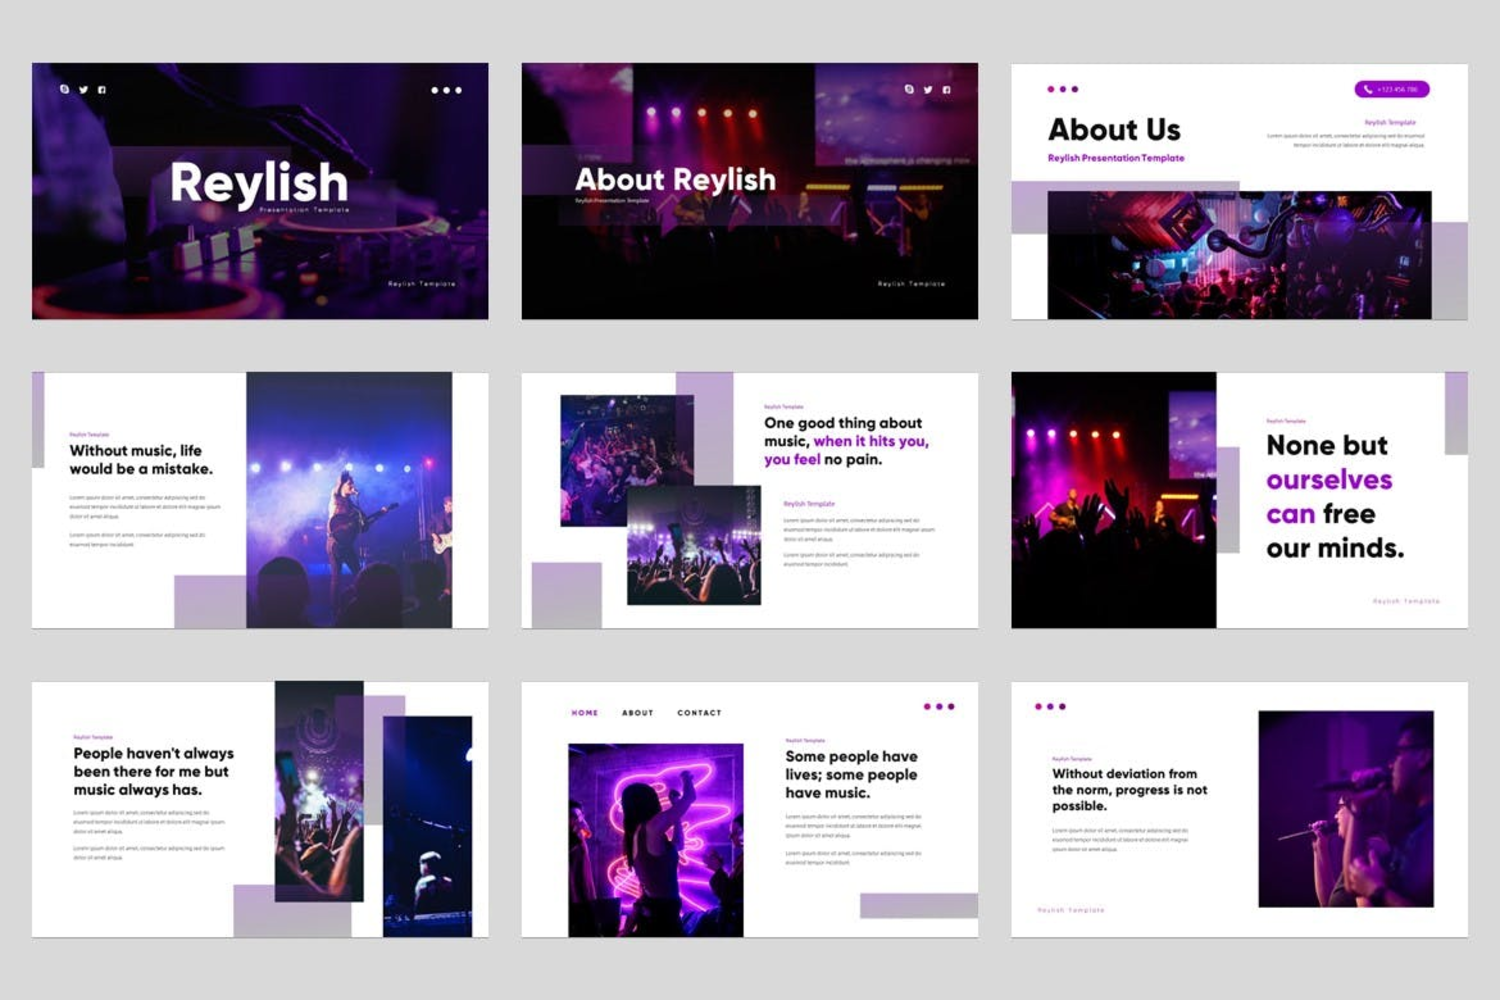The height and width of the screenshot is (1000, 1500).
Task: Click the 'Reylish Presentation Template' subtitle link
Action: 1116,158
